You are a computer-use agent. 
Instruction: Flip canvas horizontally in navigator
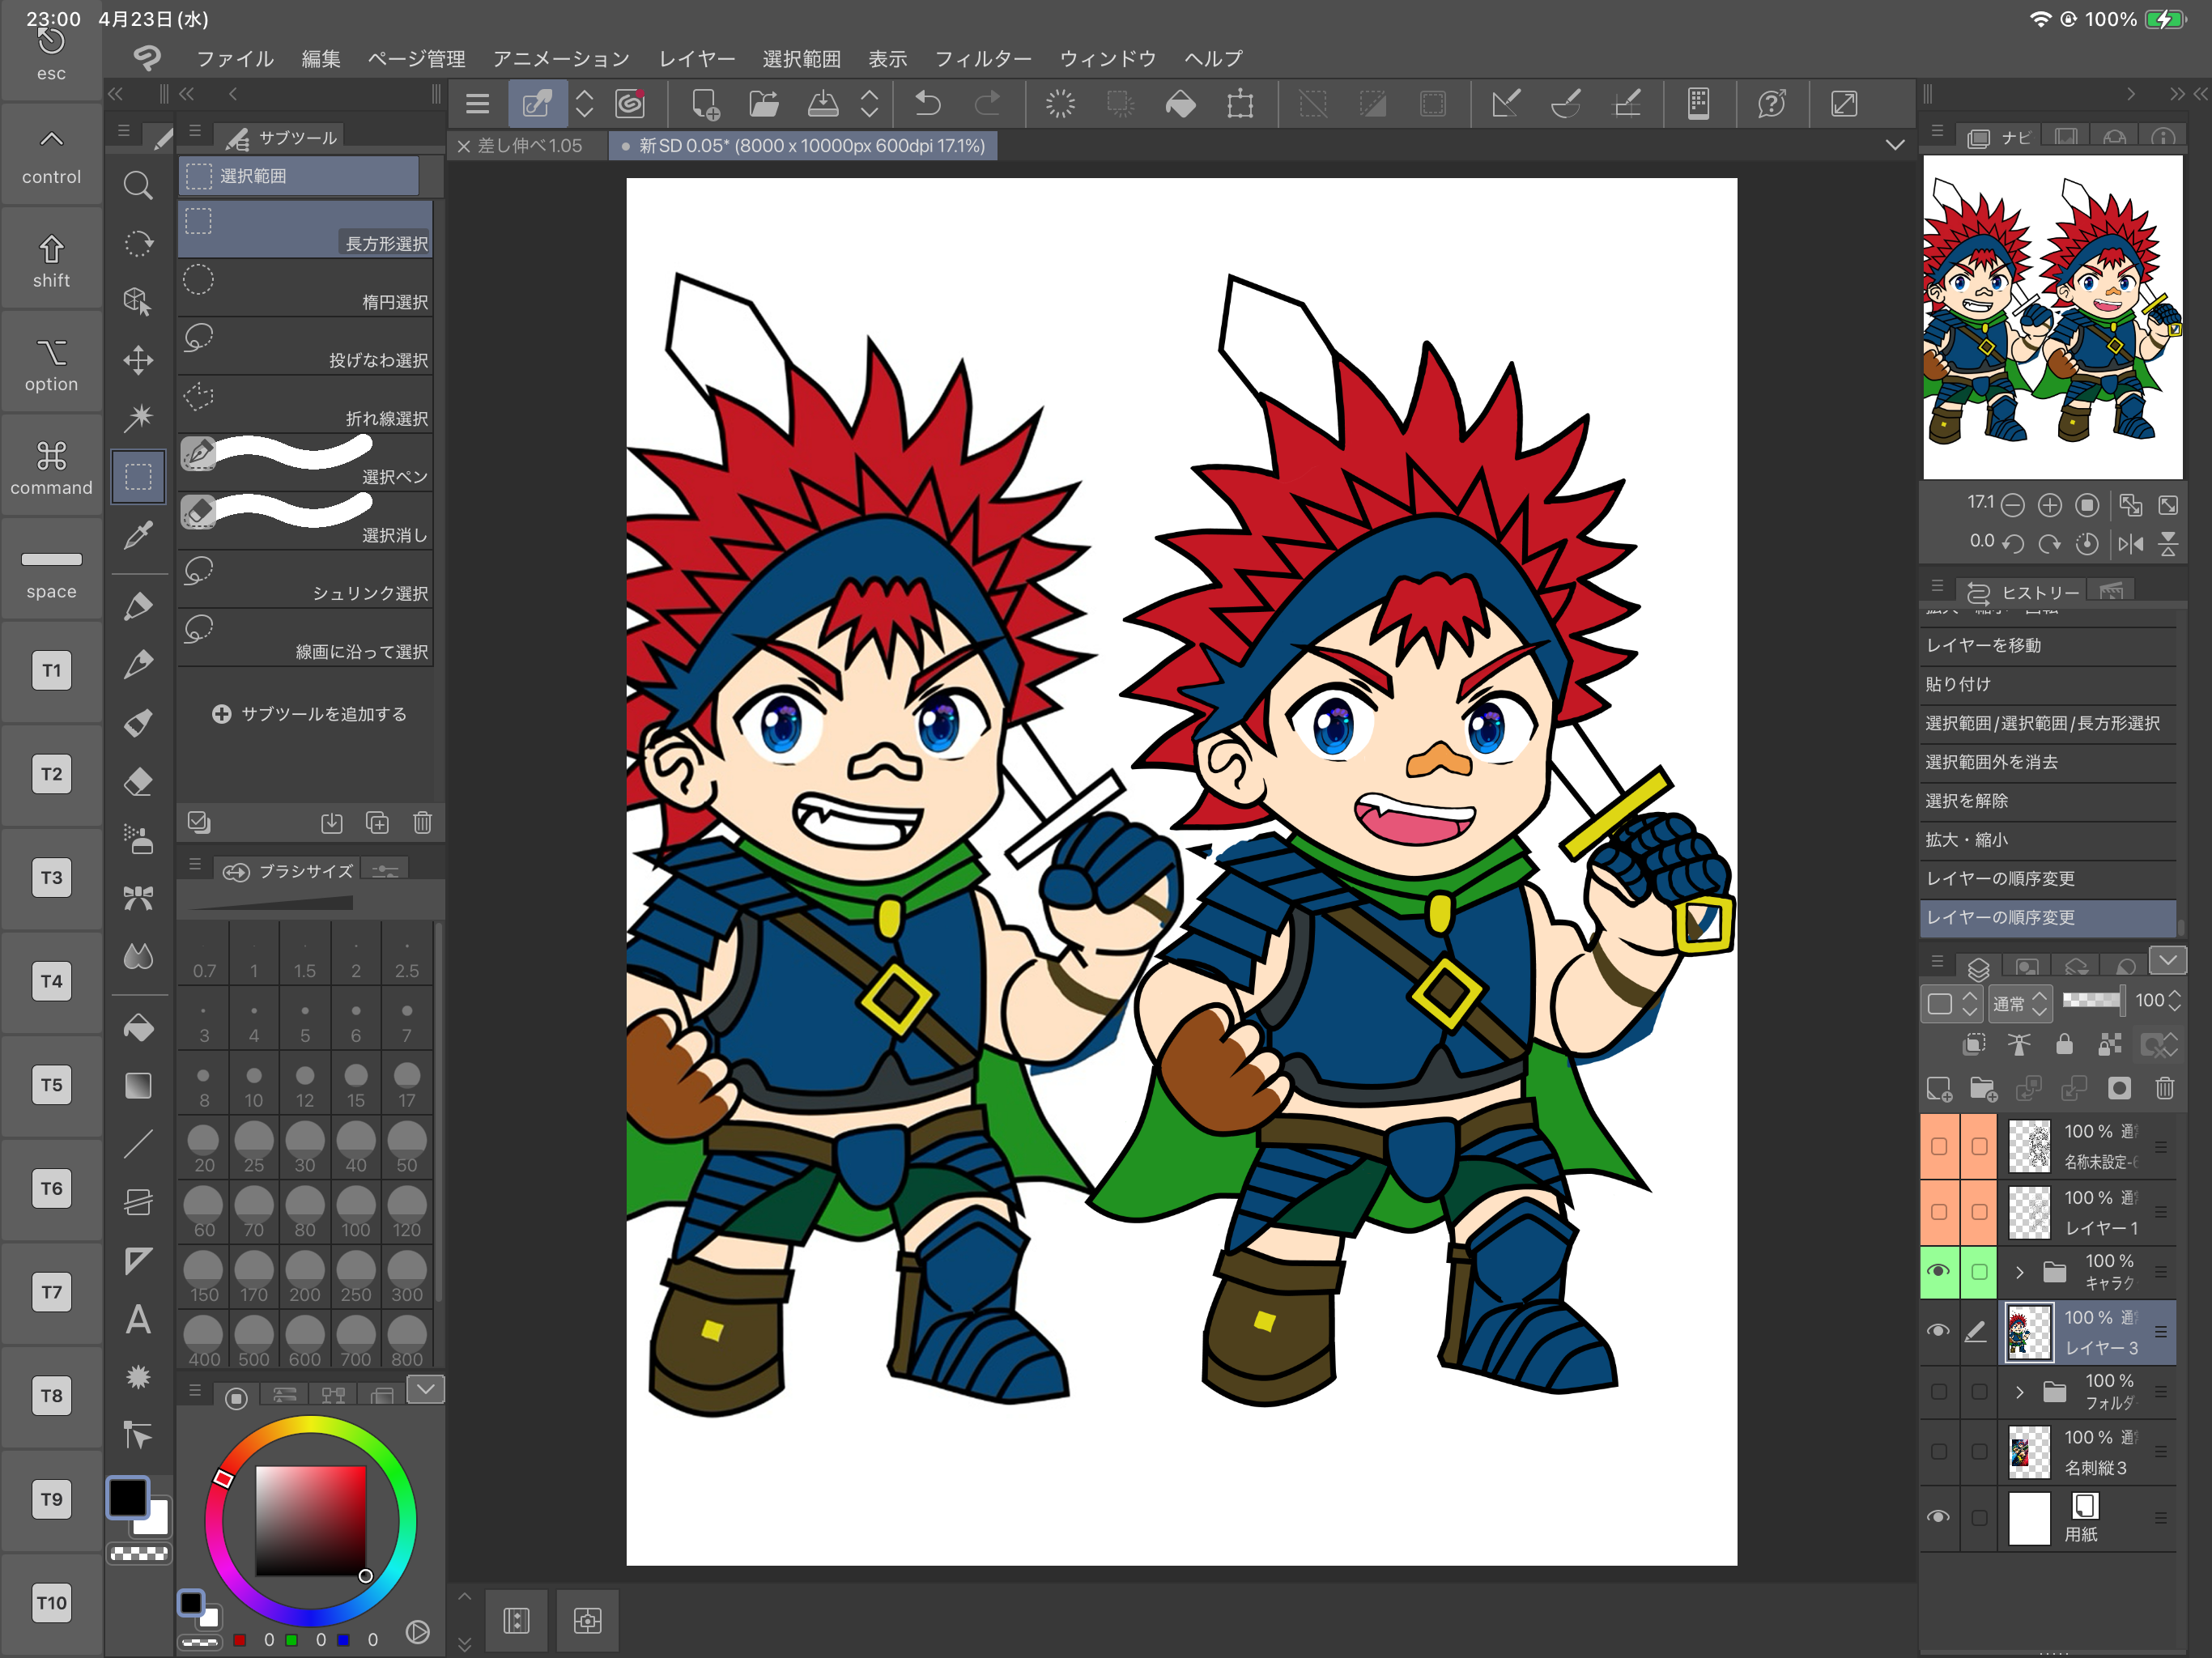(x=2131, y=544)
